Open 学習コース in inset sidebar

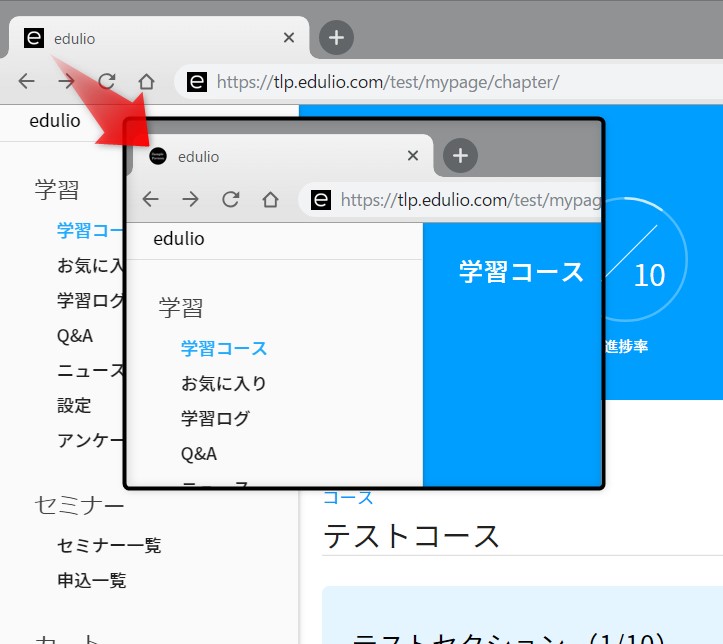224,348
